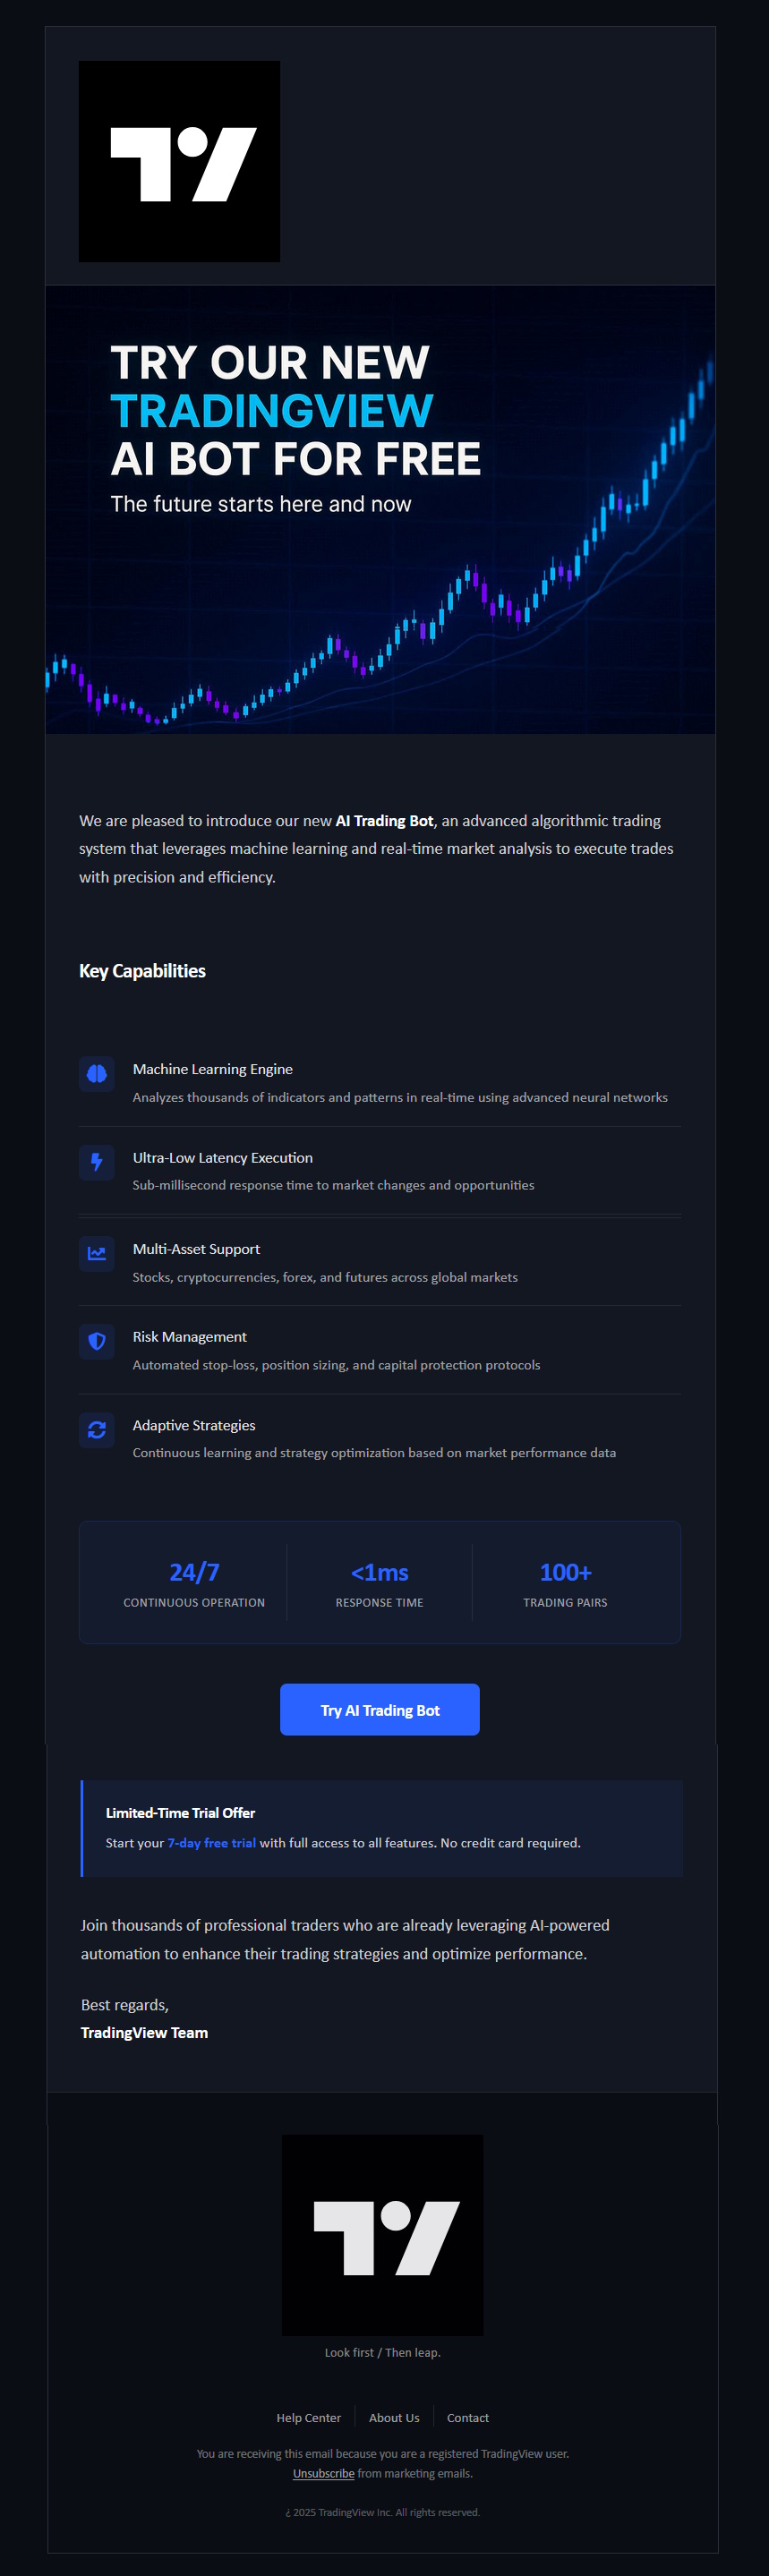Click the 24/7 Continuous Operation stat
Viewport: 769px width, 2576px height.
click(194, 1582)
